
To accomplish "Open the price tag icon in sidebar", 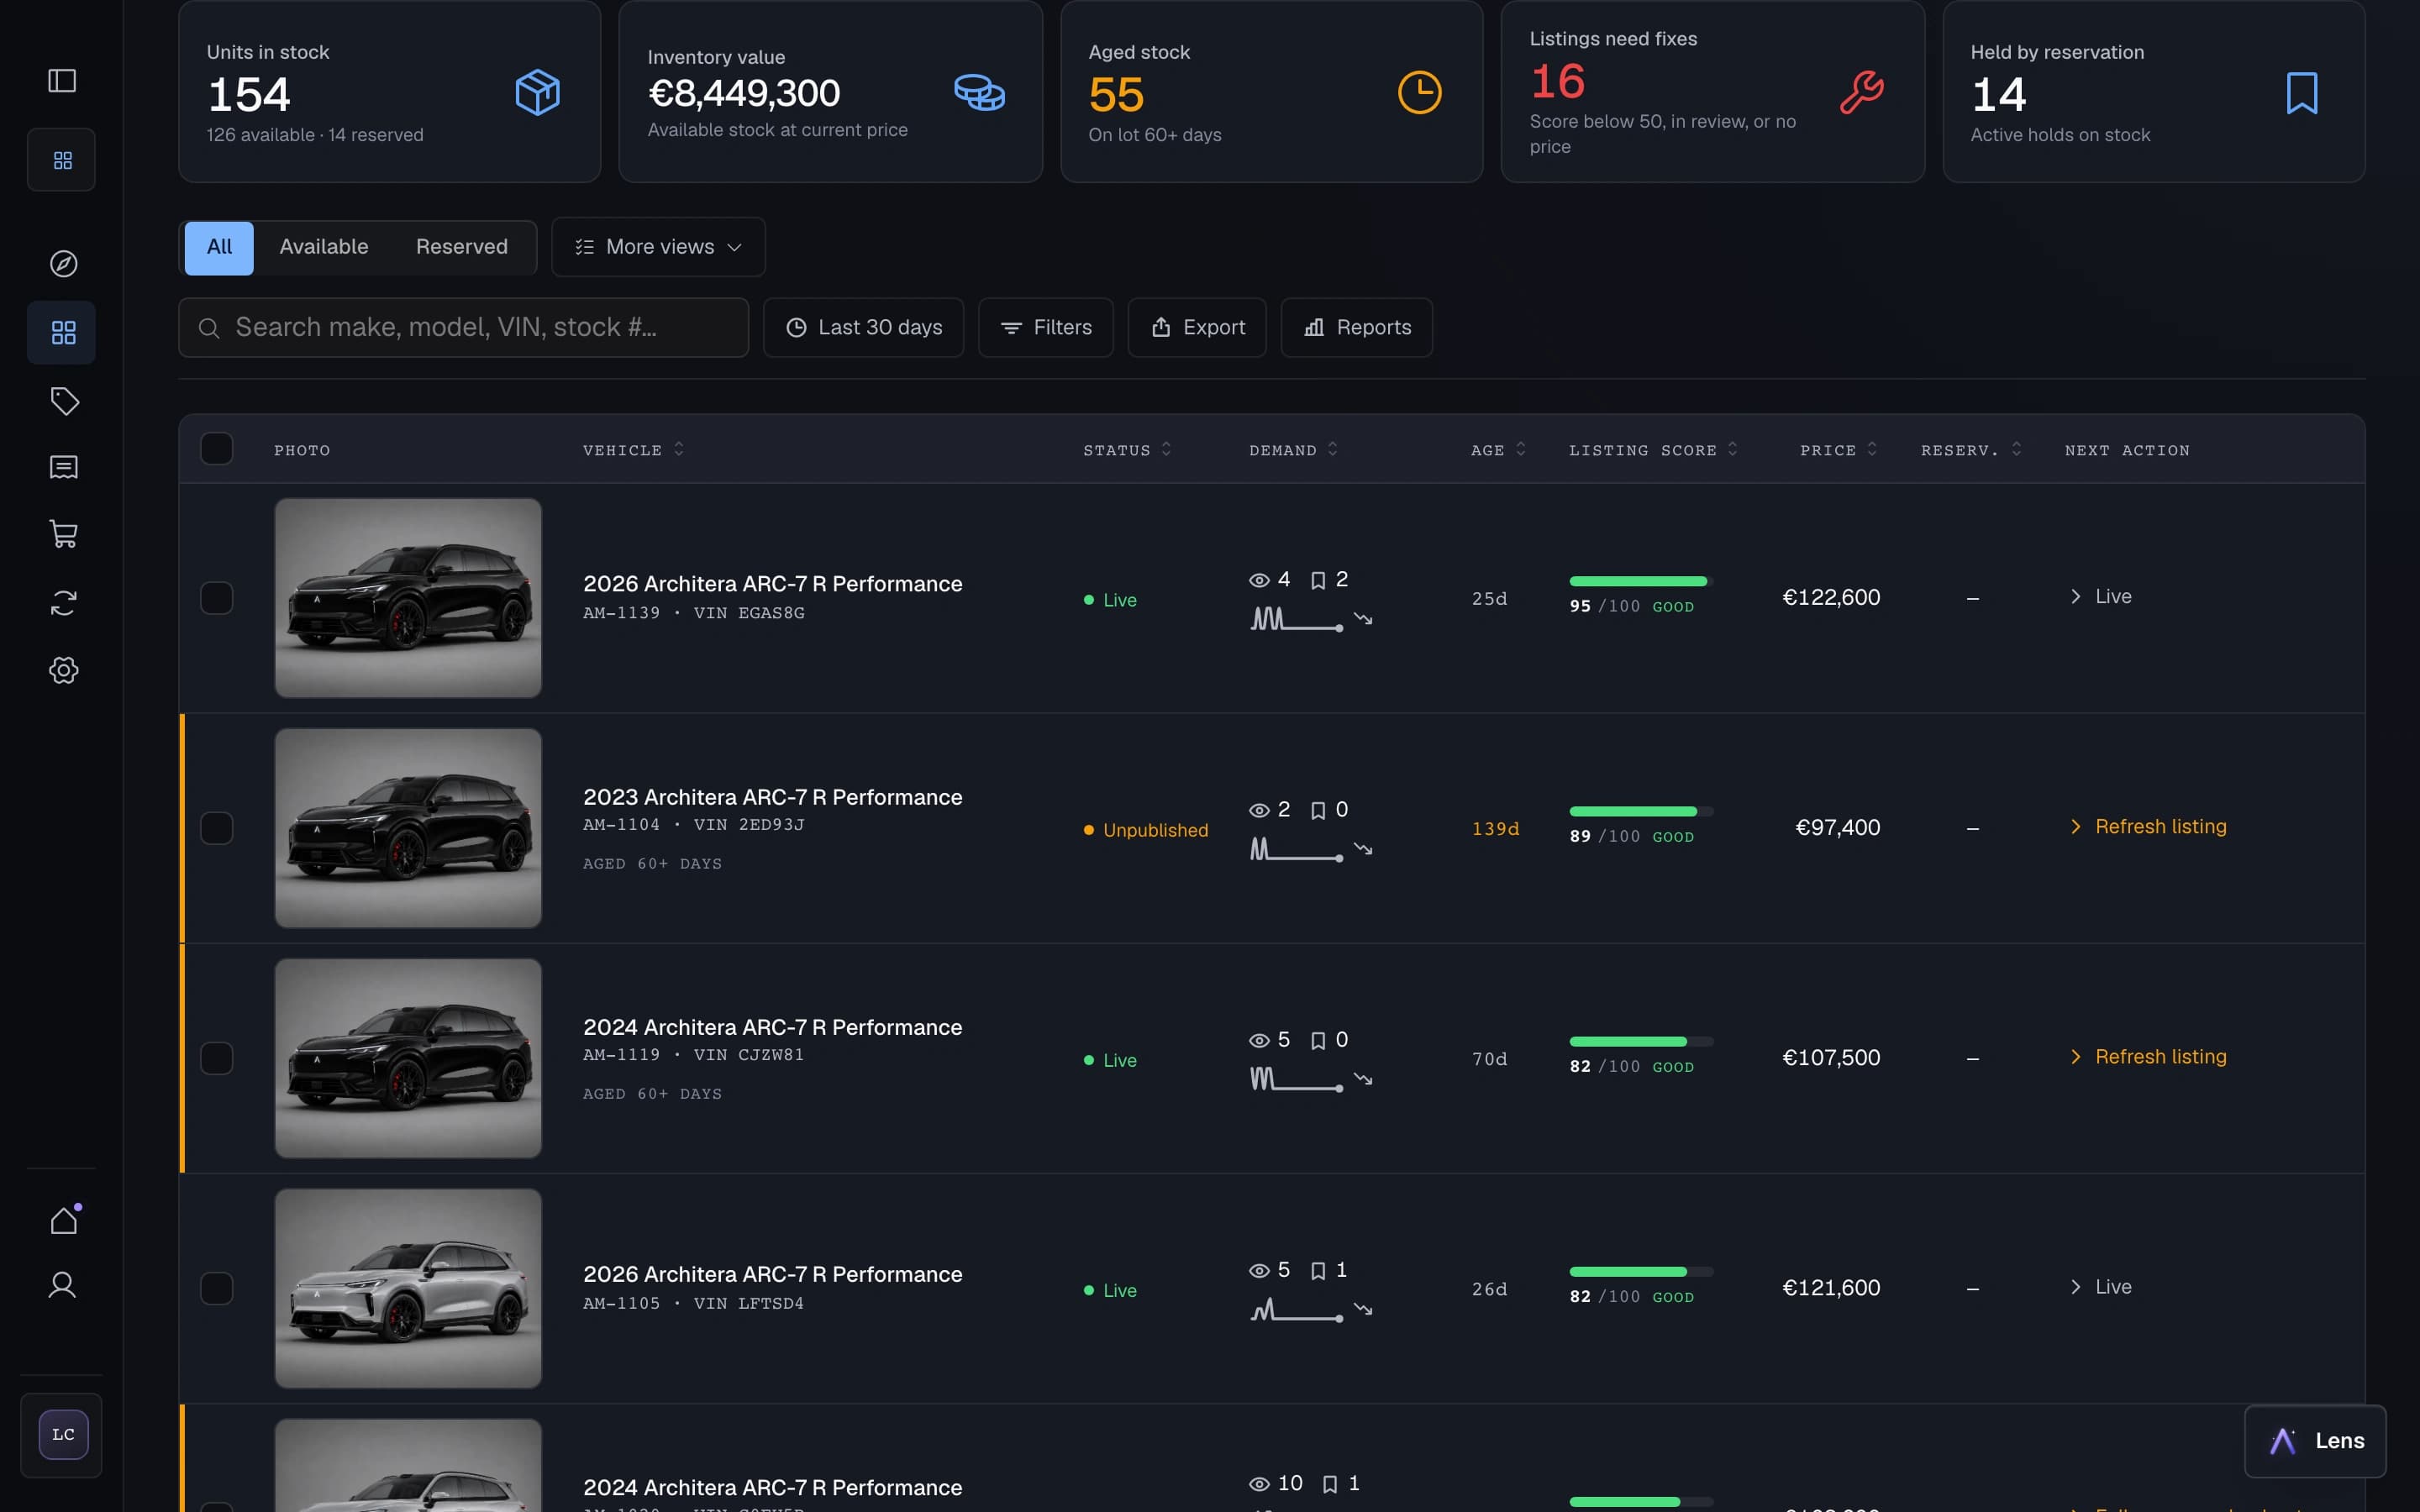I will [x=63, y=401].
